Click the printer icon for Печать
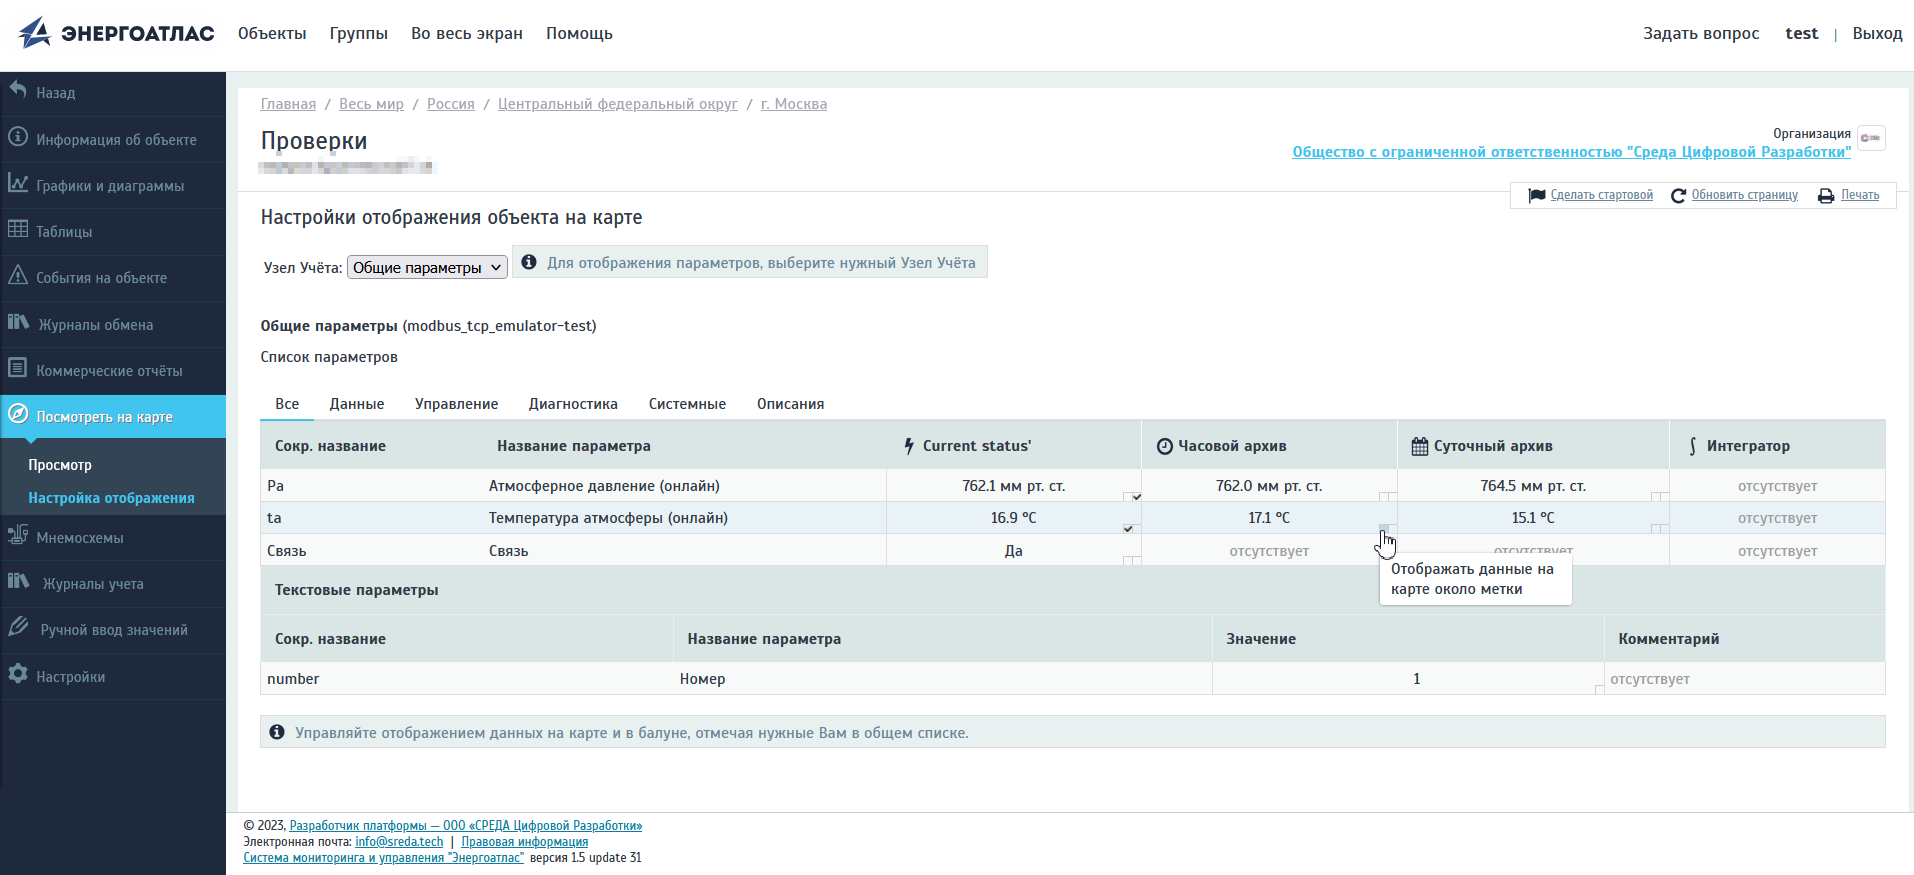 pyautogui.click(x=1826, y=196)
